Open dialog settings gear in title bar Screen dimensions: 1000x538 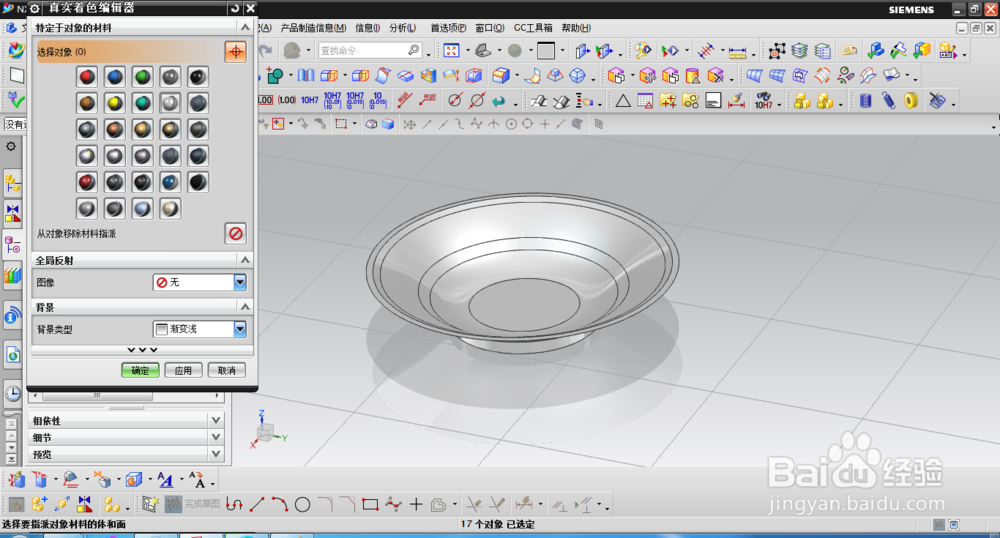tap(35, 8)
